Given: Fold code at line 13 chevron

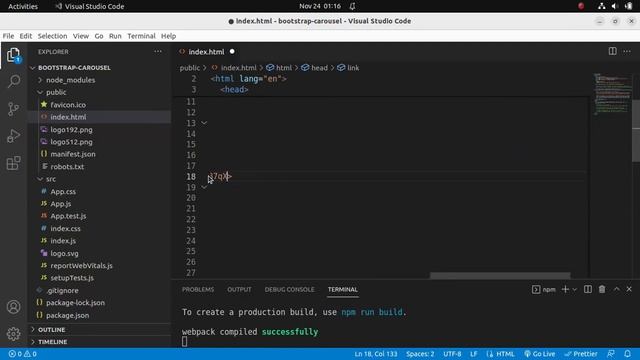Looking at the screenshot, I should 204,123.
